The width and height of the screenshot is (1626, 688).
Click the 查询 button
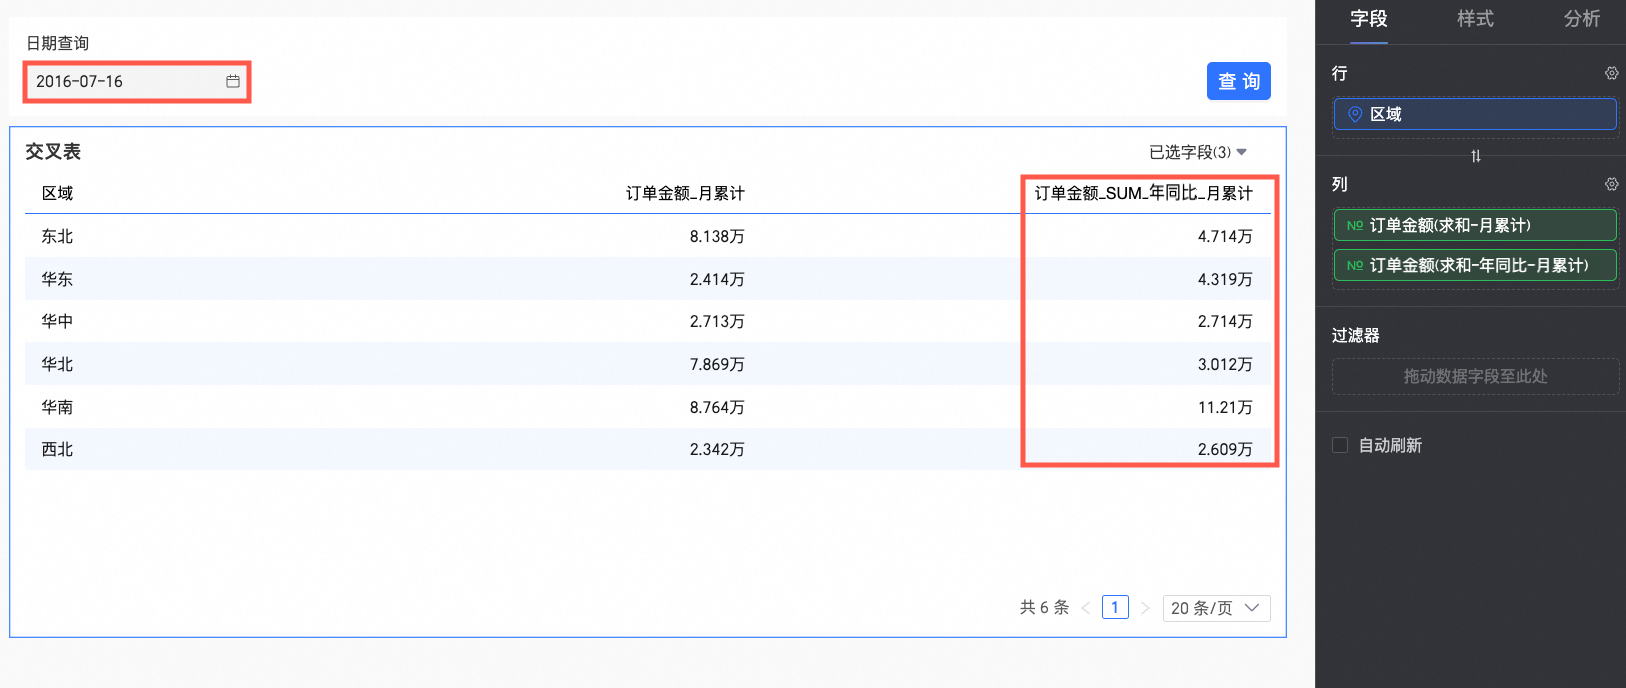coord(1238,81)
